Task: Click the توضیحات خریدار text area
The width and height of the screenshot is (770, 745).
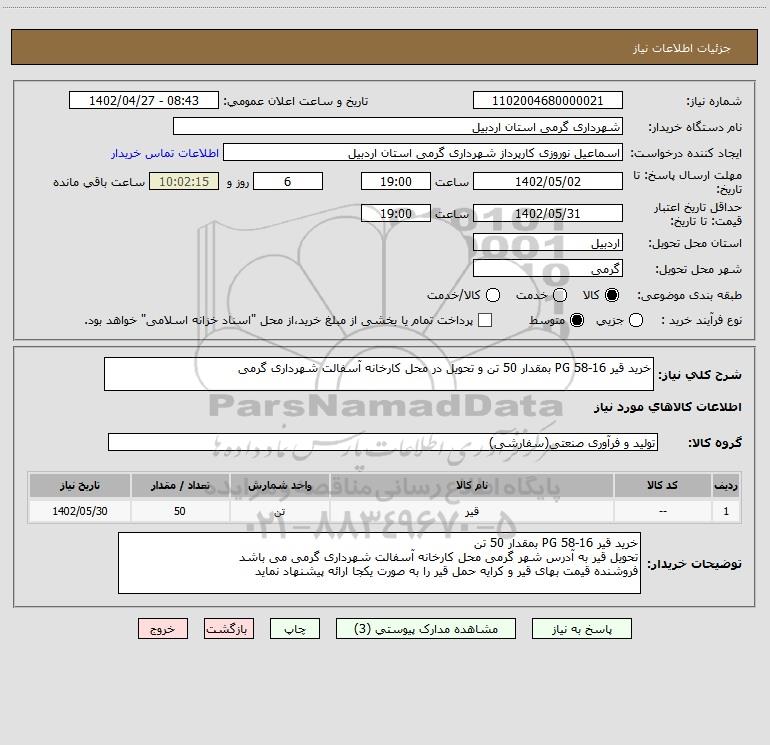Action: point(379,563)
